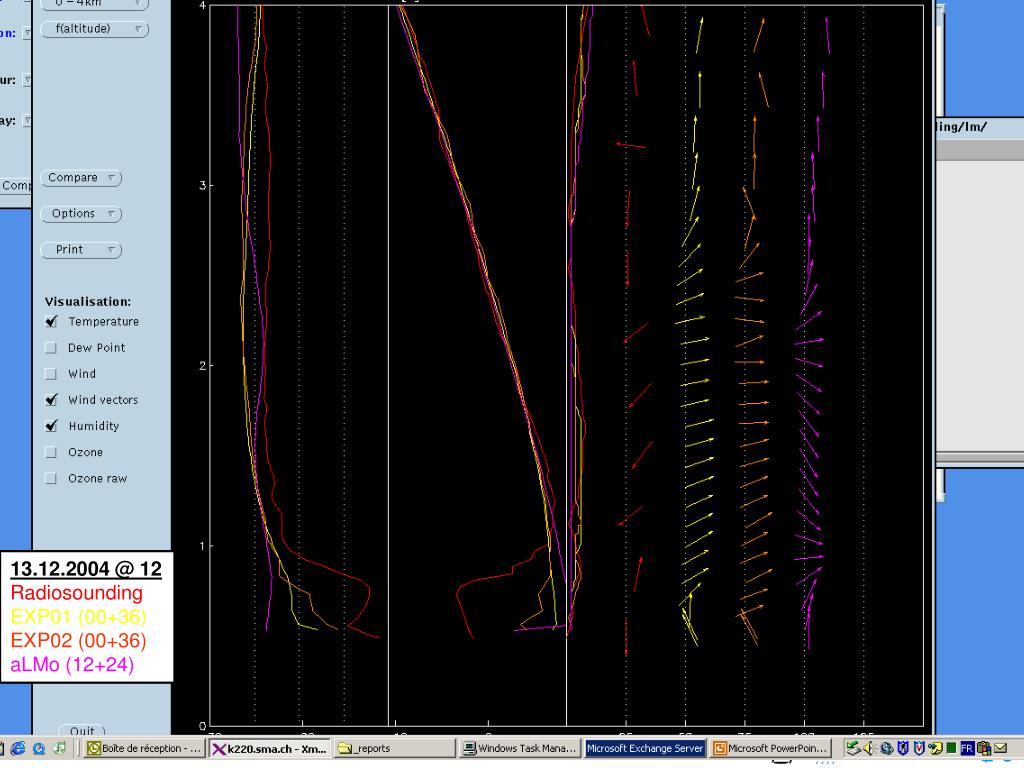Open the Print dropdown menu
Image resolution: width=1024 pixels, height=768 pixels.
(x=81, y=249)
